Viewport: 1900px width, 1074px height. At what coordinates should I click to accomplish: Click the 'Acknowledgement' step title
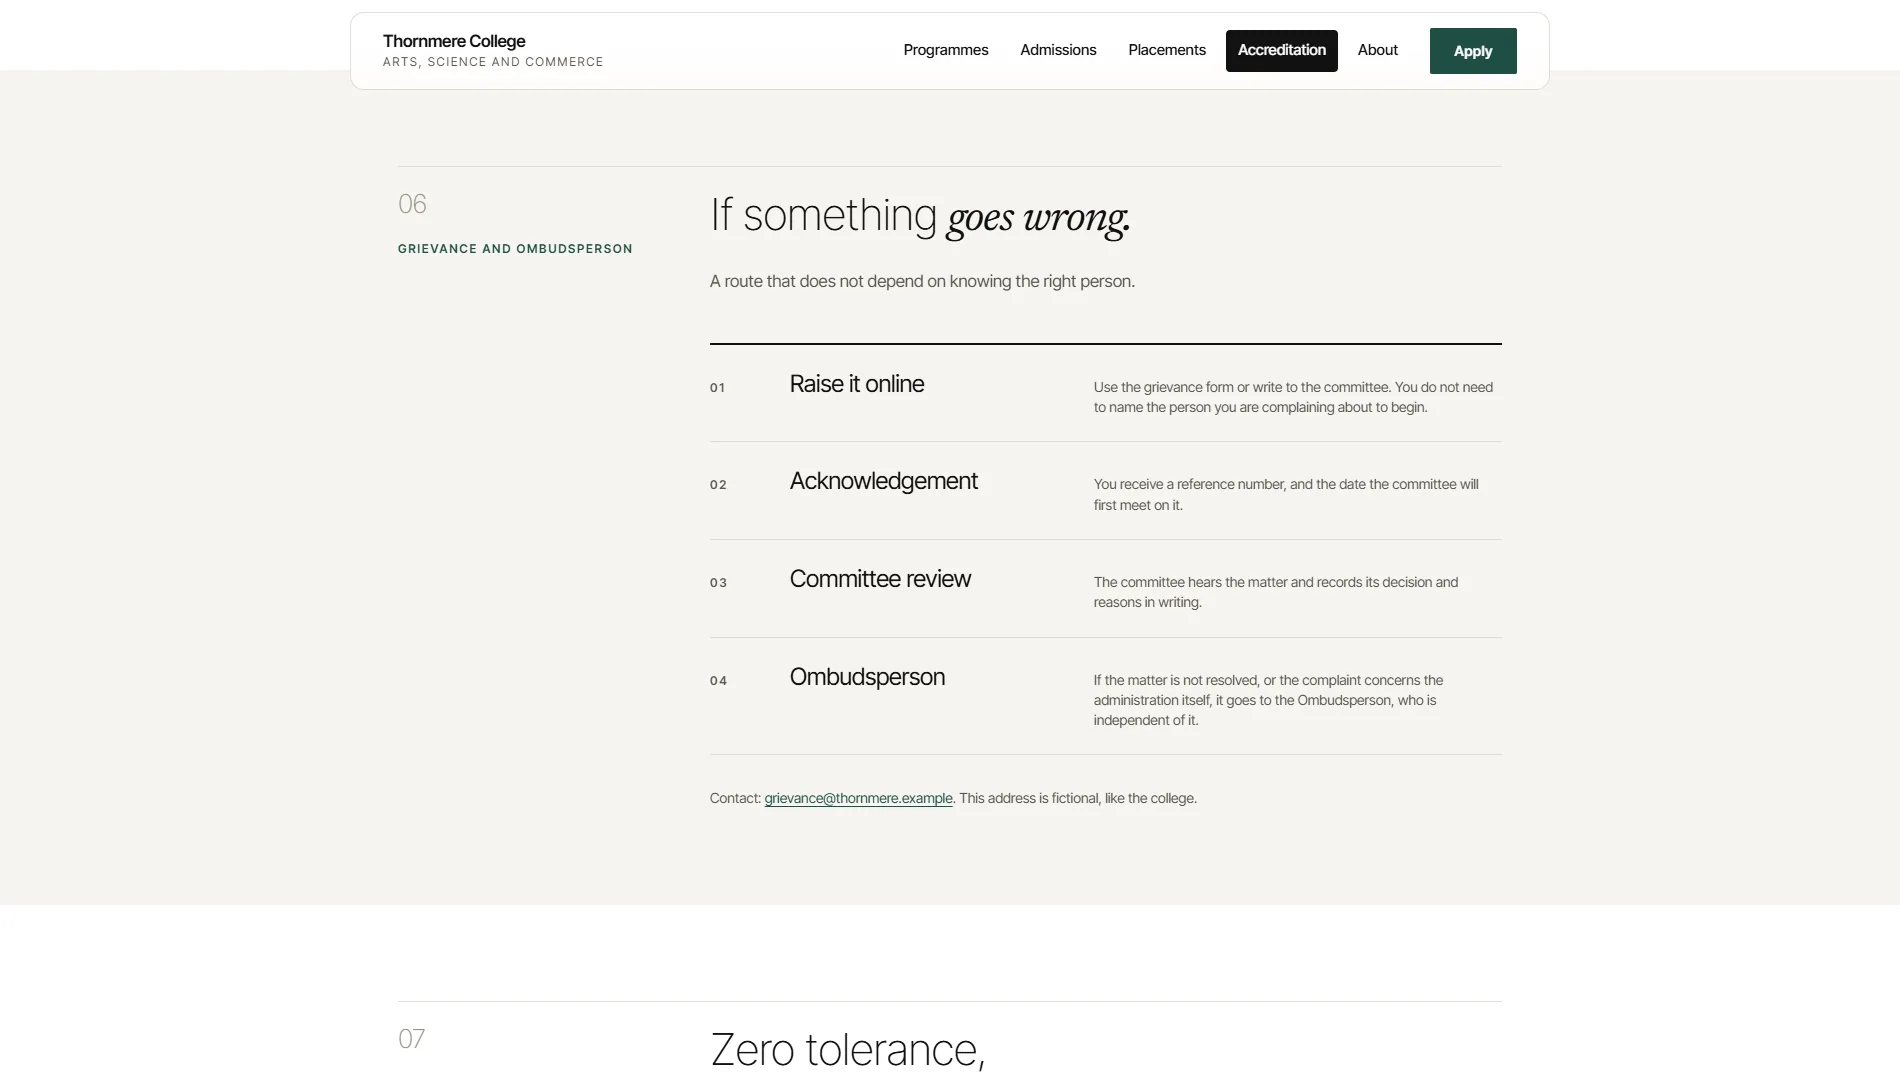tap(883, 481)
